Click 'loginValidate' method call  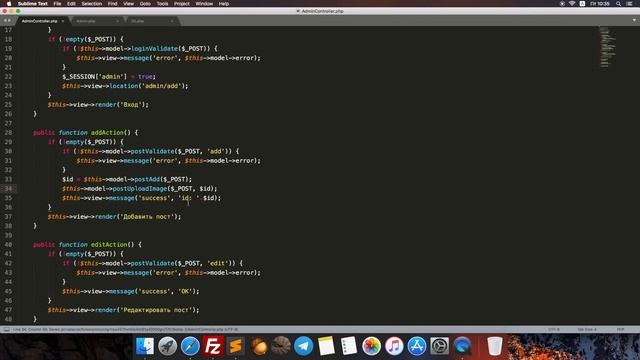click(x=154, y=49)
